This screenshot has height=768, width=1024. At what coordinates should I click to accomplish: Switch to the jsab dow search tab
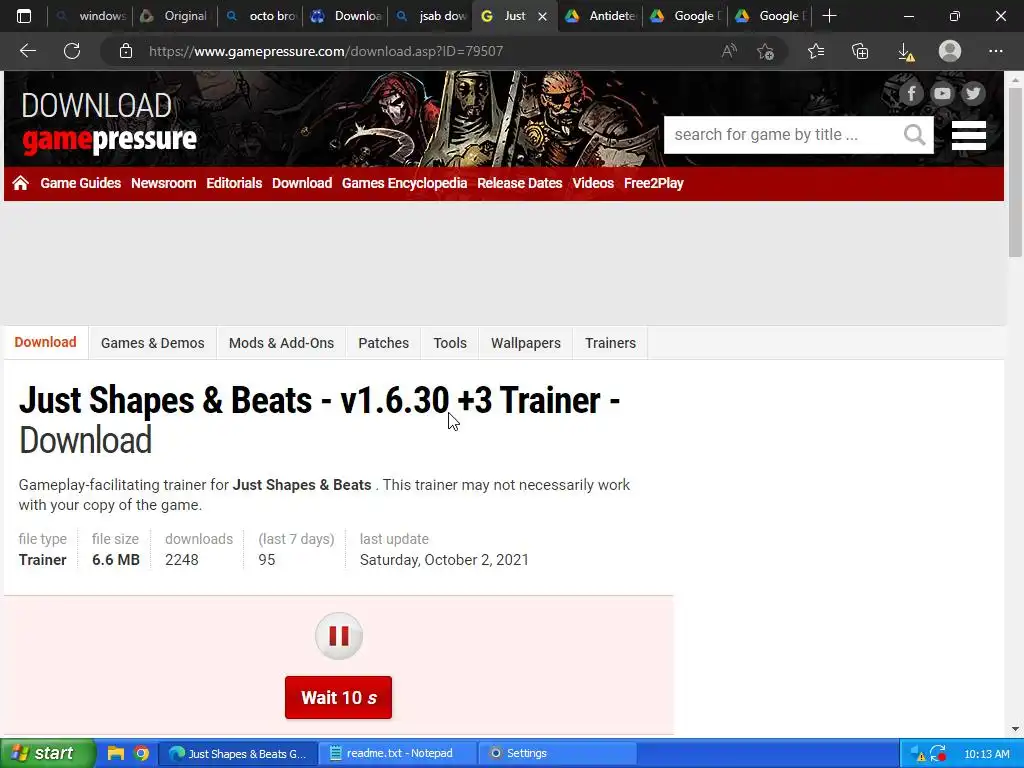(x=430, y=16)
